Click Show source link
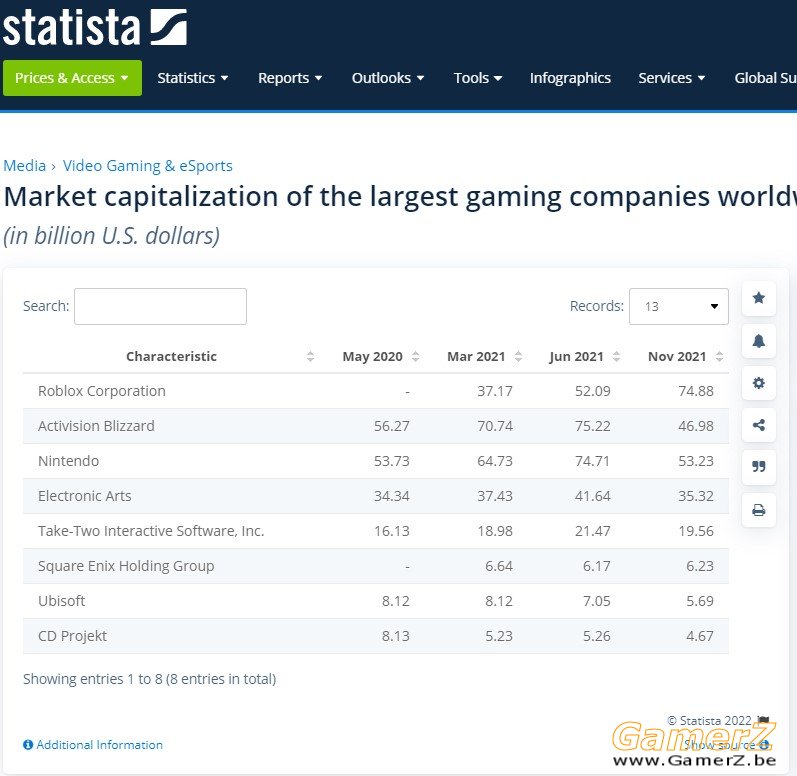Image resolution: width=797 pixels, height=776 pixels. (x=719, y=745)
